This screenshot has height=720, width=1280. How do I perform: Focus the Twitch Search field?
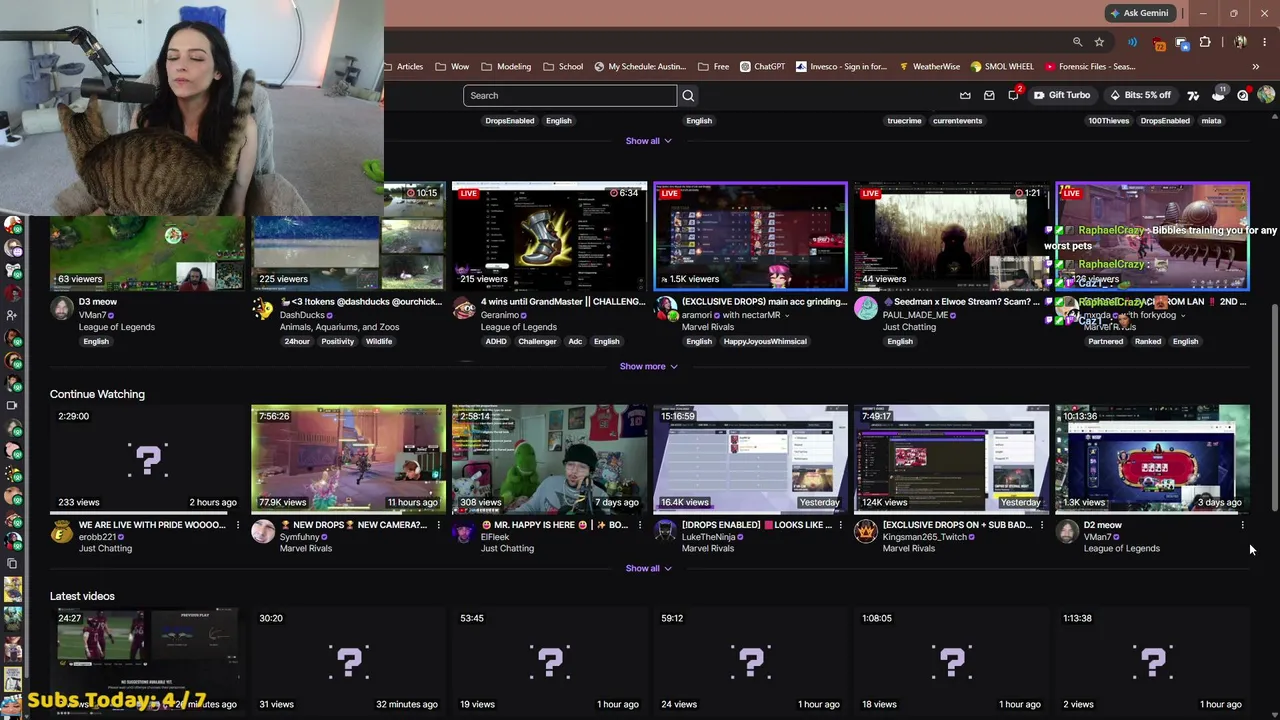point(570,95)
